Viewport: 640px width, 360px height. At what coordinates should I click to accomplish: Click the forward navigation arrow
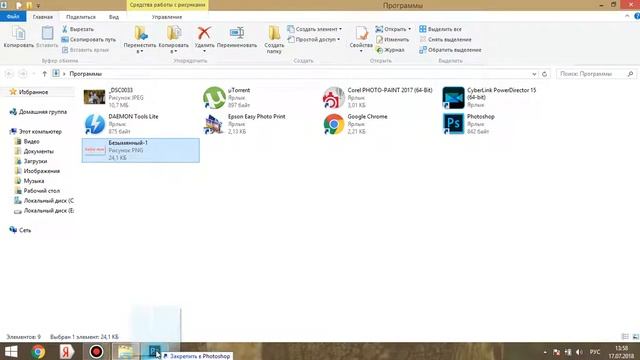pyautogui.click(x=23, y=74)
